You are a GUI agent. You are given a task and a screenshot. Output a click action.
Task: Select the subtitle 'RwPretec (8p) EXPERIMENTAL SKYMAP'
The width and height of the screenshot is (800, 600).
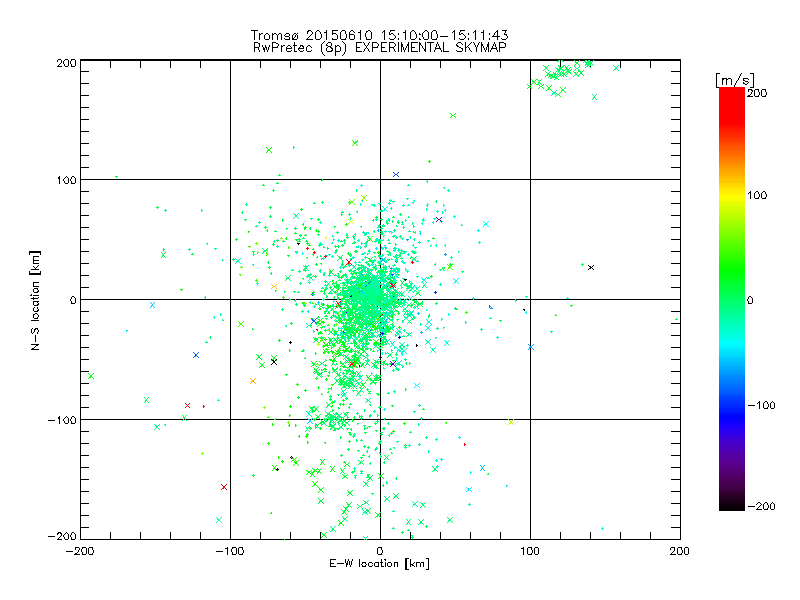coord(380,48)
